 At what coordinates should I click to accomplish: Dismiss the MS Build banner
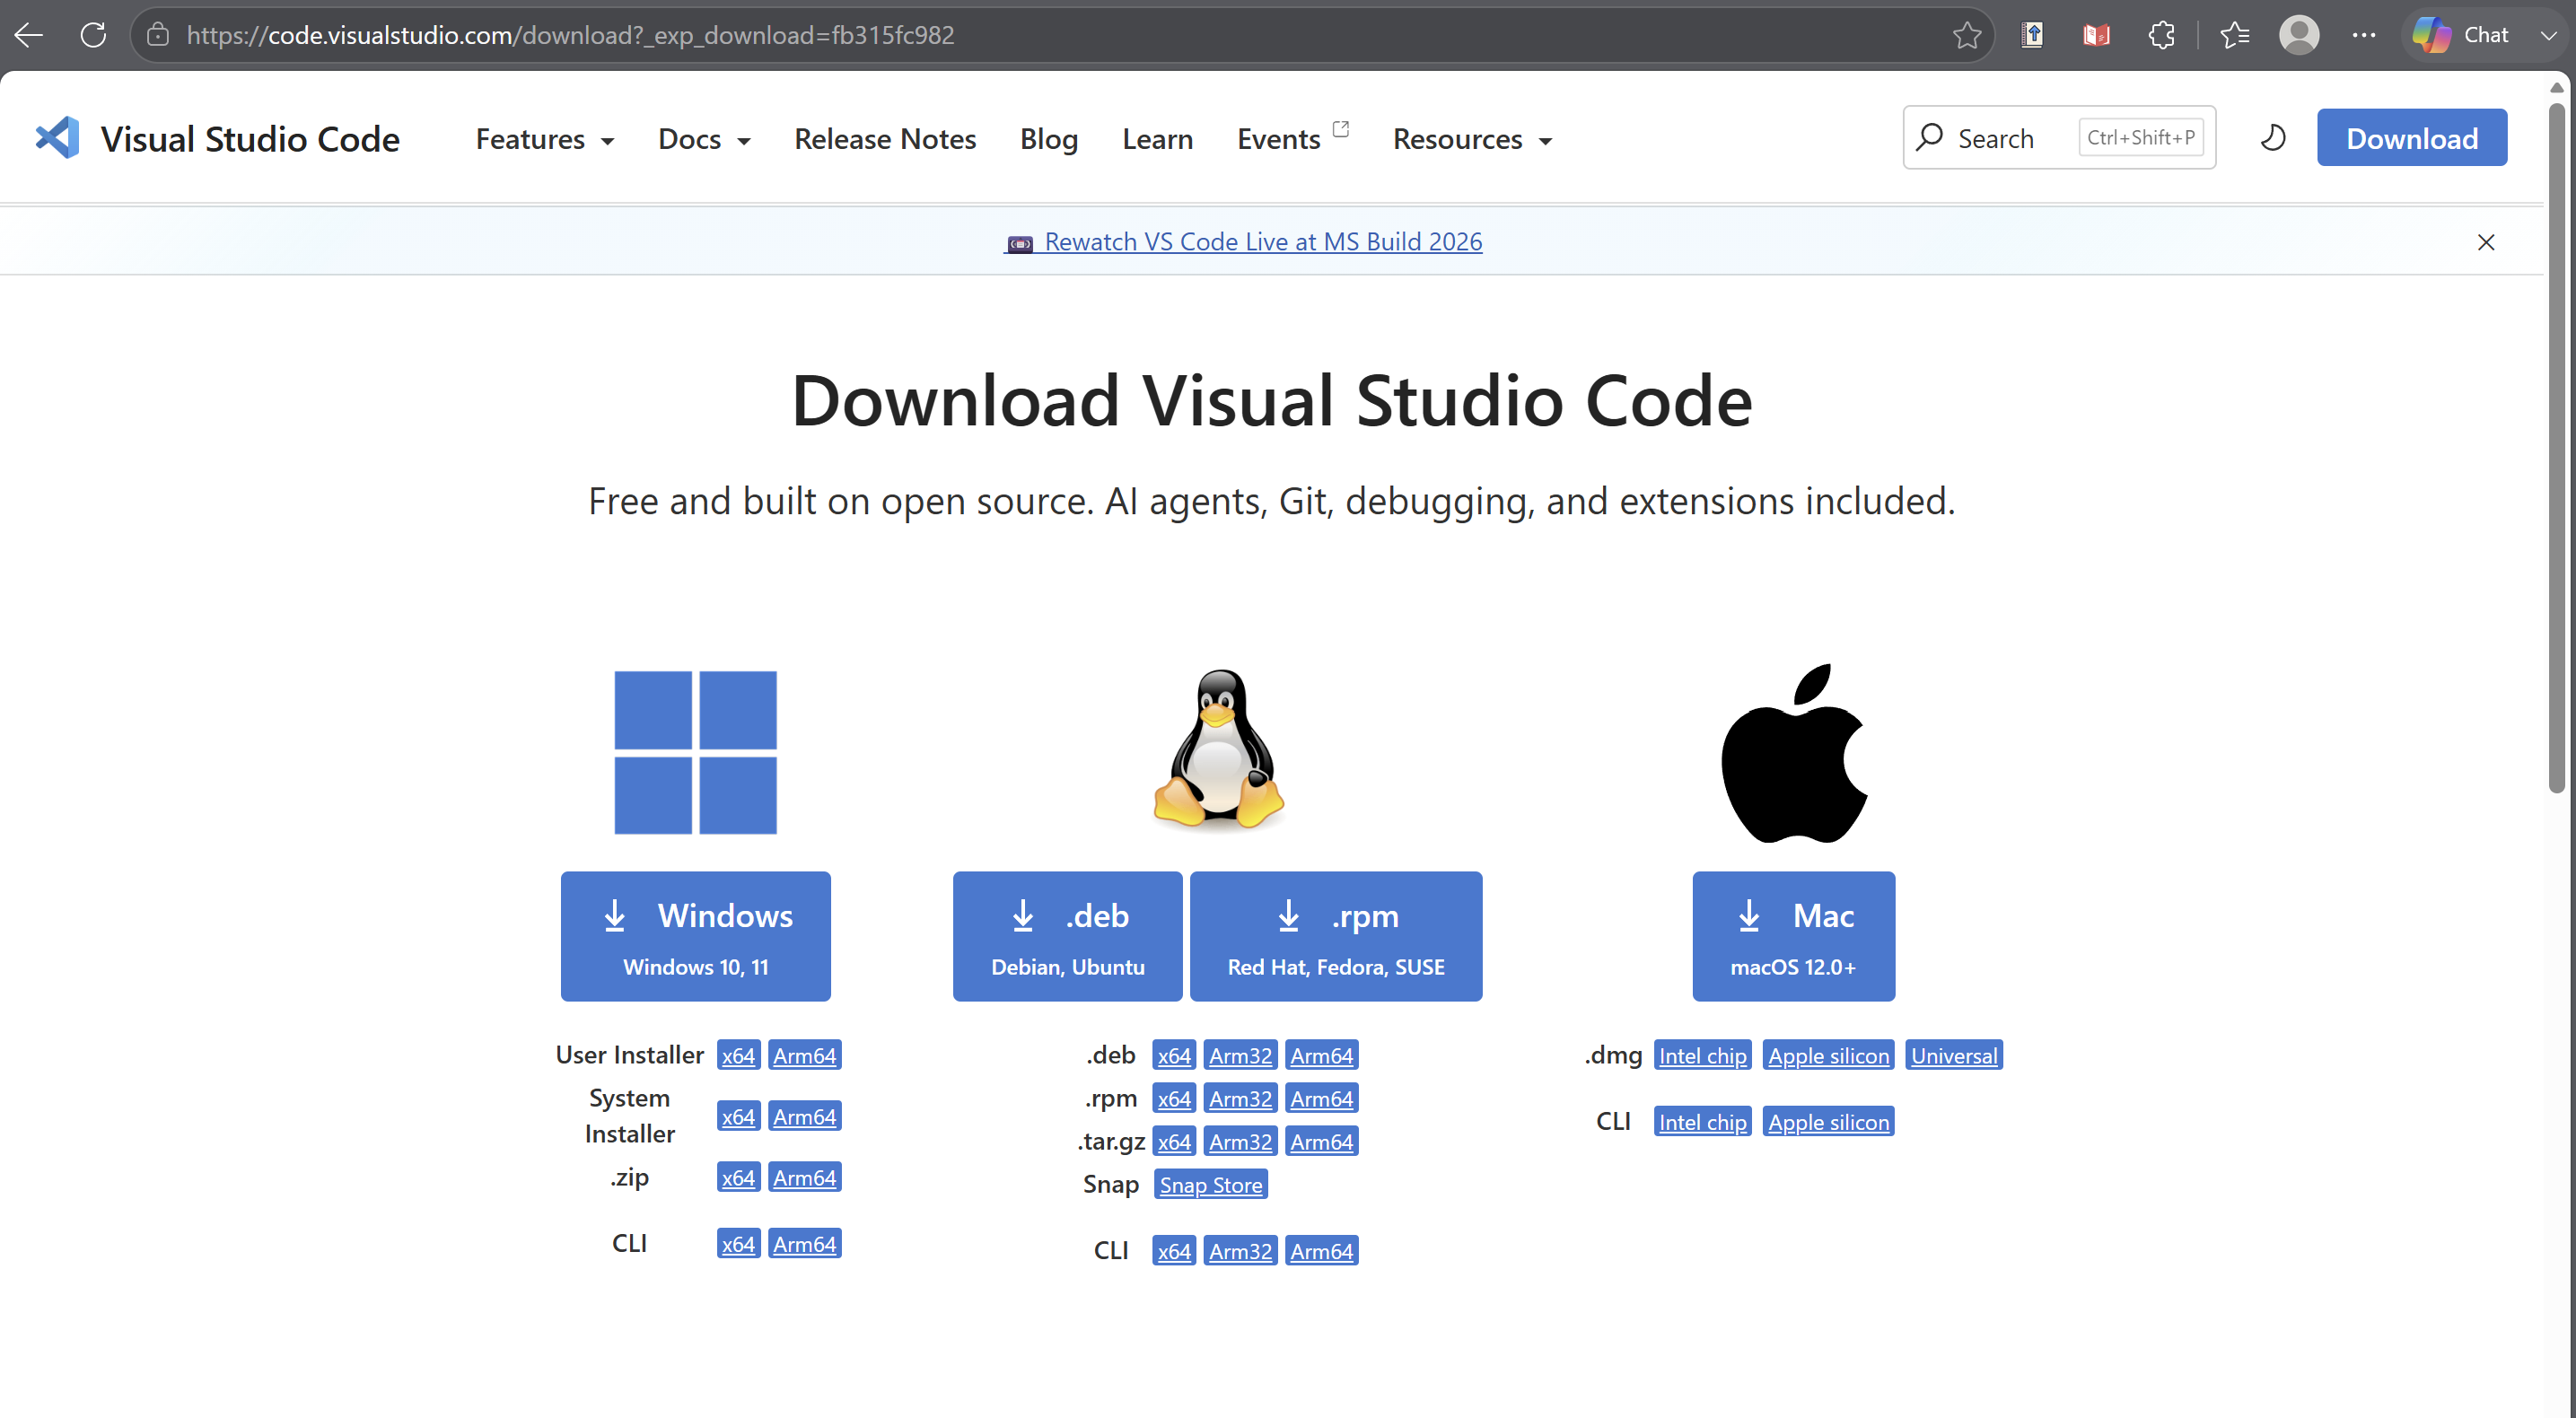click(x=2485, y=242)
